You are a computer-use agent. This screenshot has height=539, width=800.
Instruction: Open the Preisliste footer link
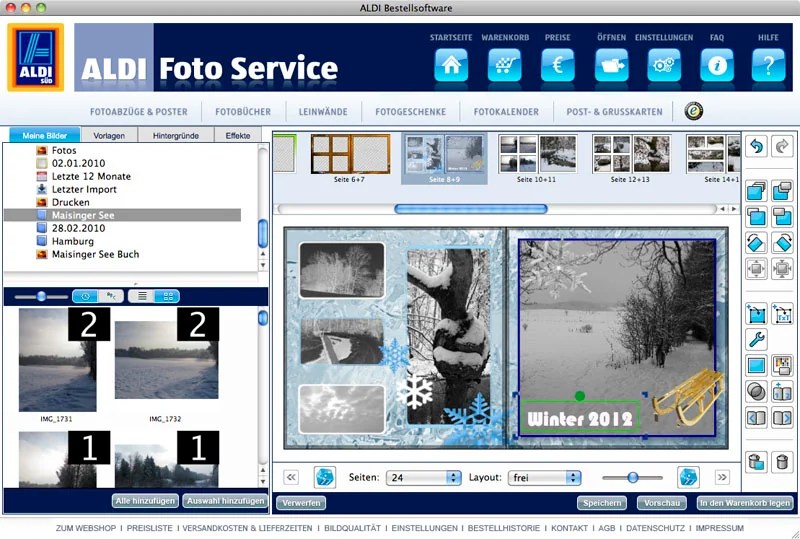pos(149,528)
